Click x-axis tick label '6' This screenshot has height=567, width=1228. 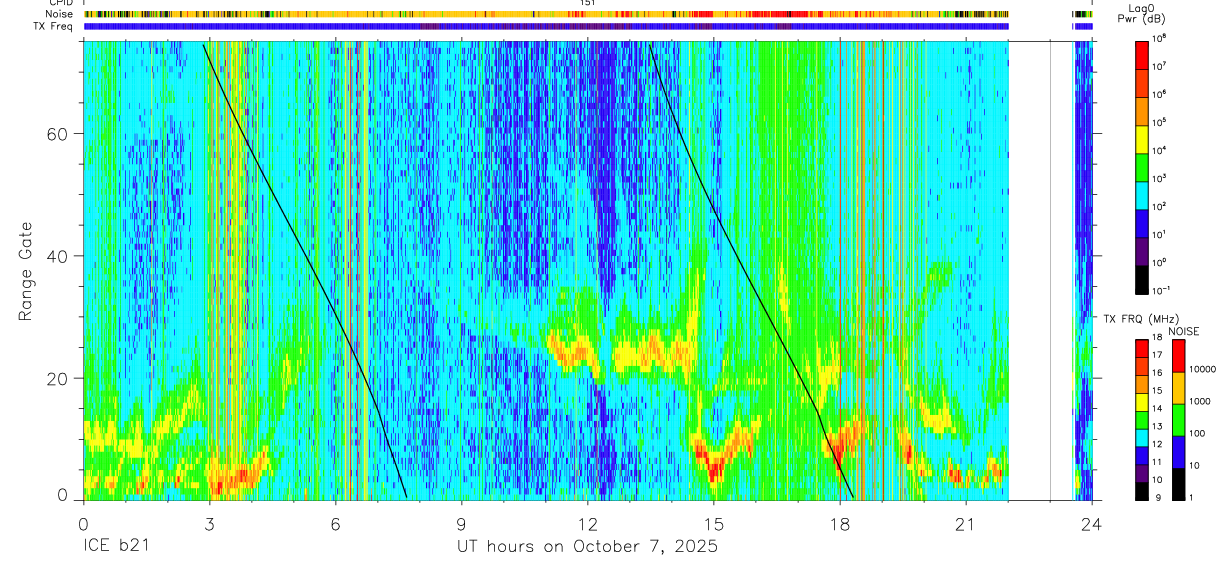coord(335,524)
